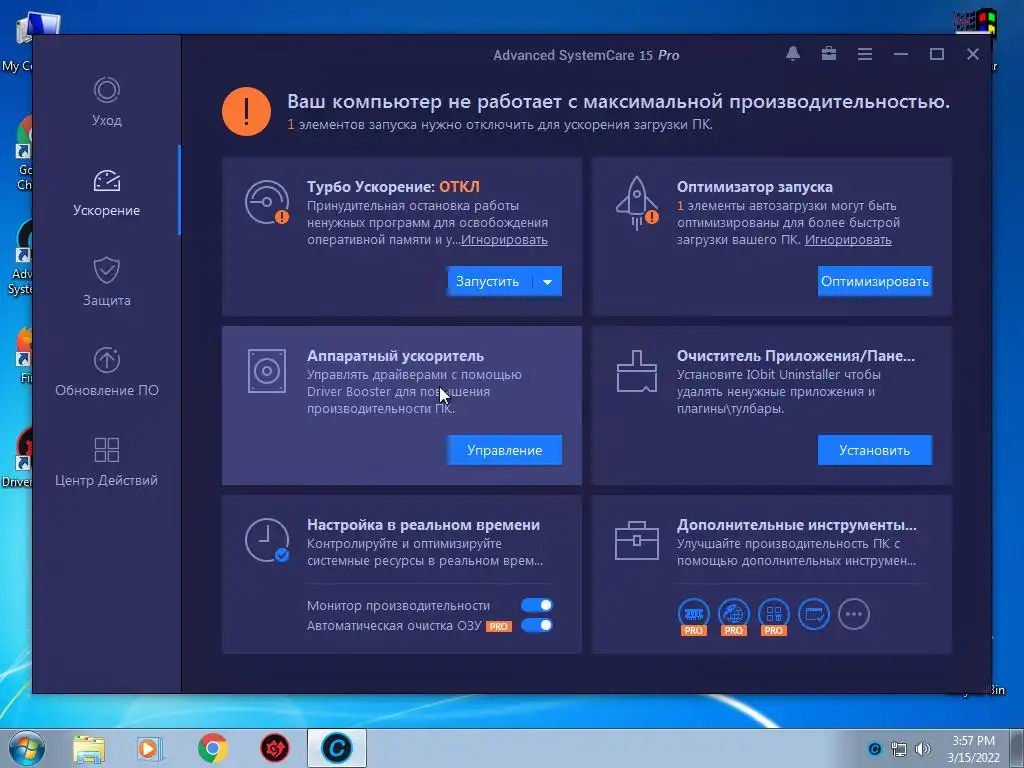Click the Turbo Boost disc icon
The width and height of the screenshot is (1024, 768).
[267, 202]
